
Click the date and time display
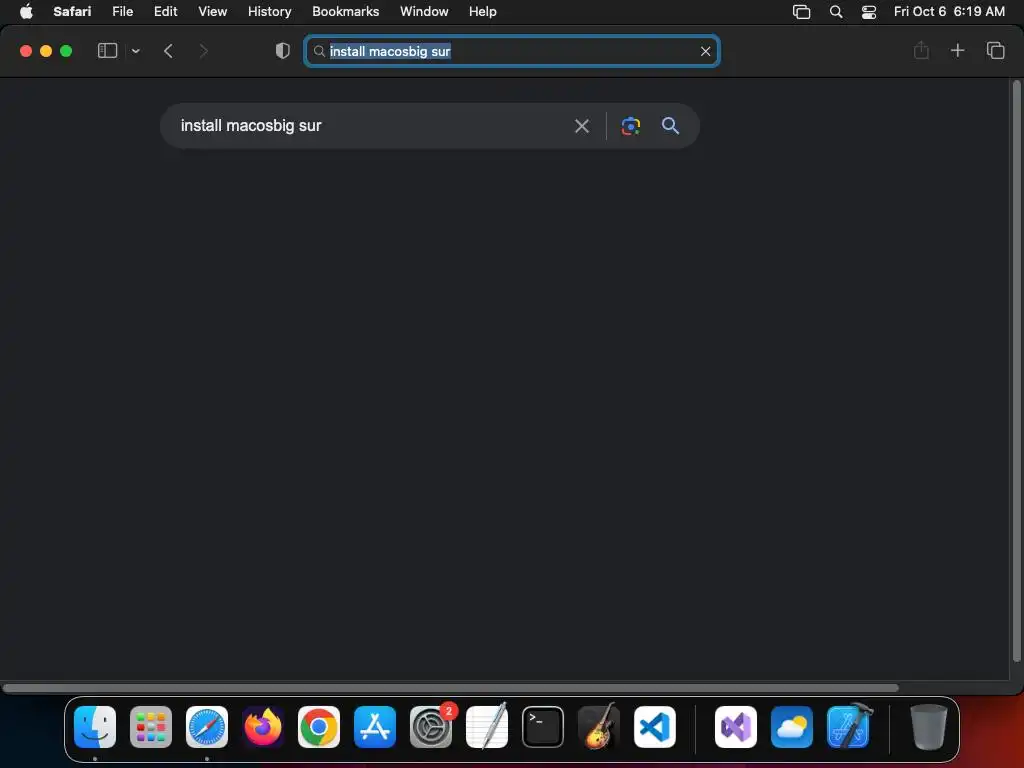[x=949, y=11]
